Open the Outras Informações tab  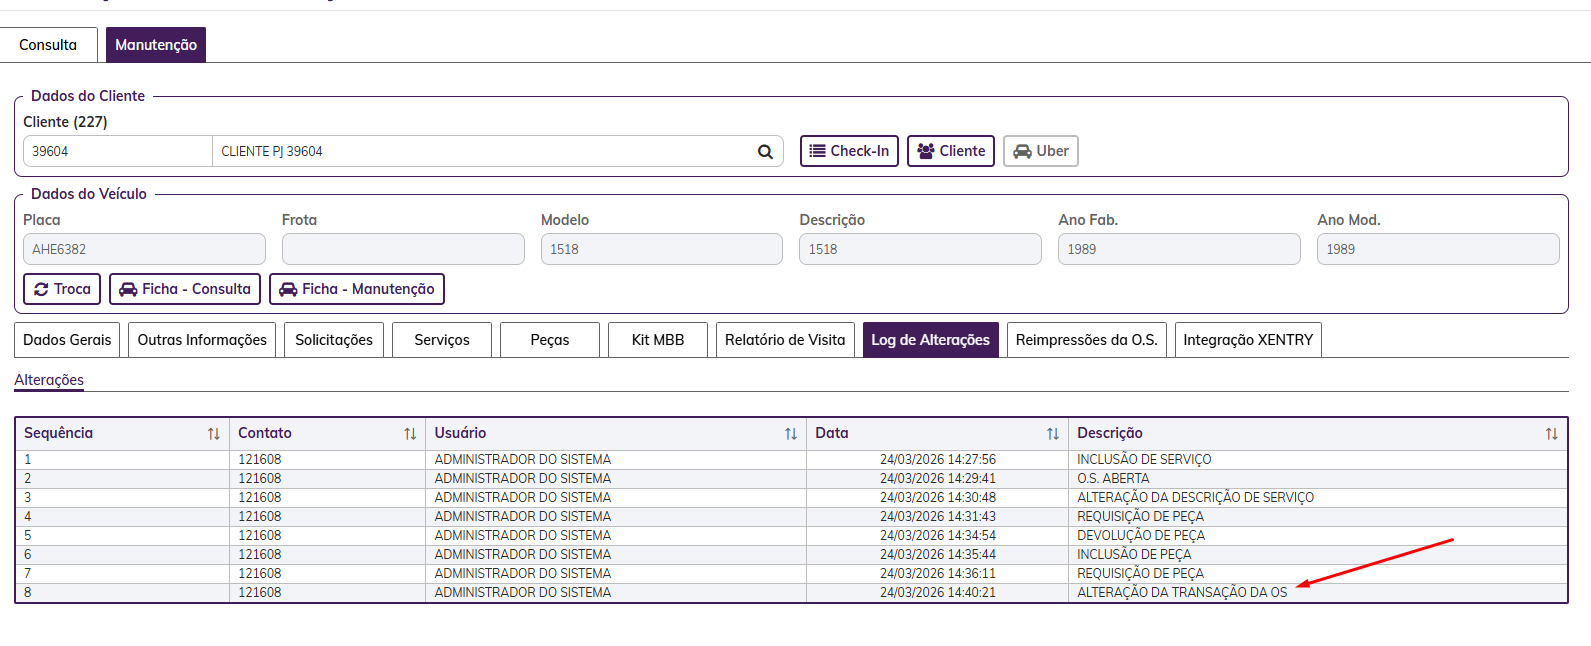click(x=202, y=340)
